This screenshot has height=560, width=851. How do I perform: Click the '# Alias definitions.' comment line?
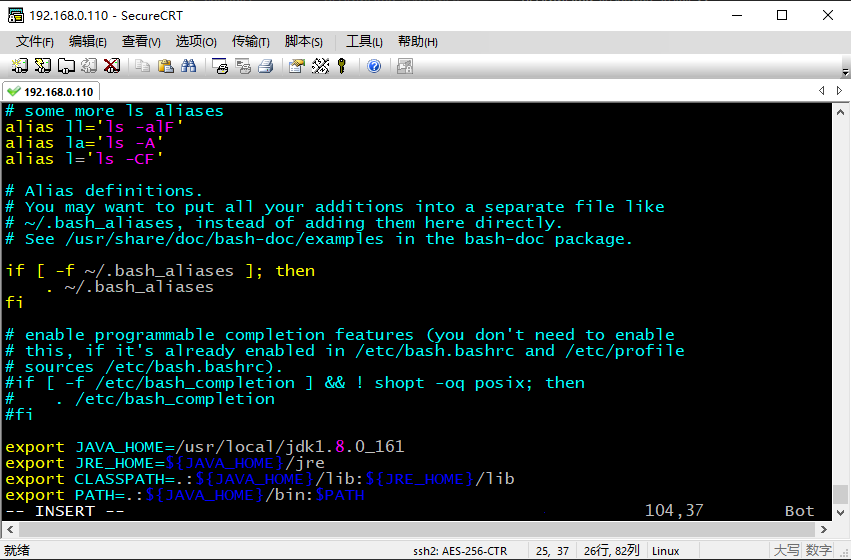tap(104, 191)
